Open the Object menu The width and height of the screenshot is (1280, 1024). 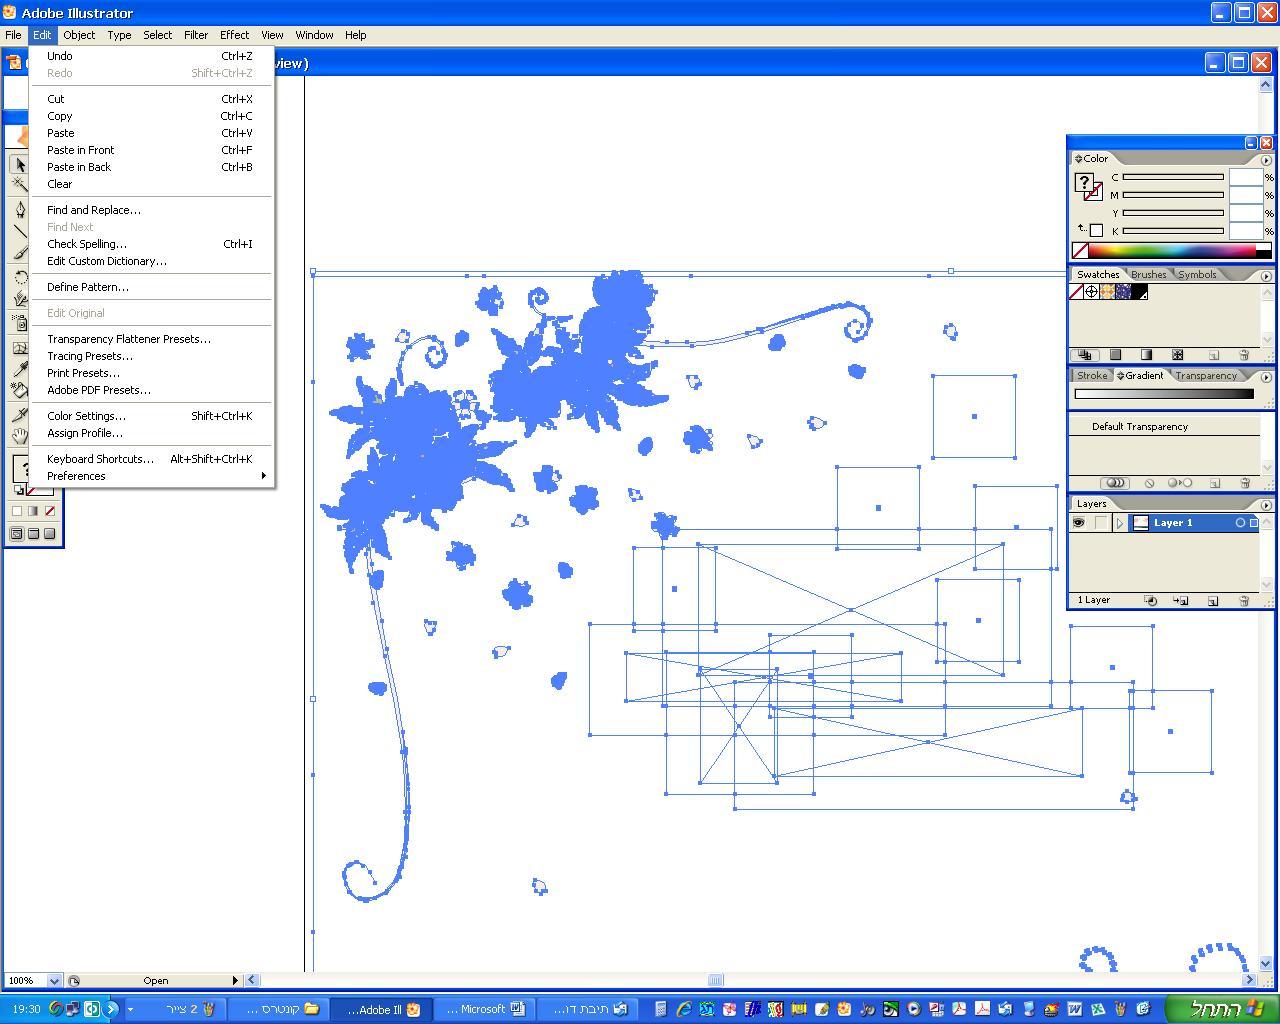(79, 35)
